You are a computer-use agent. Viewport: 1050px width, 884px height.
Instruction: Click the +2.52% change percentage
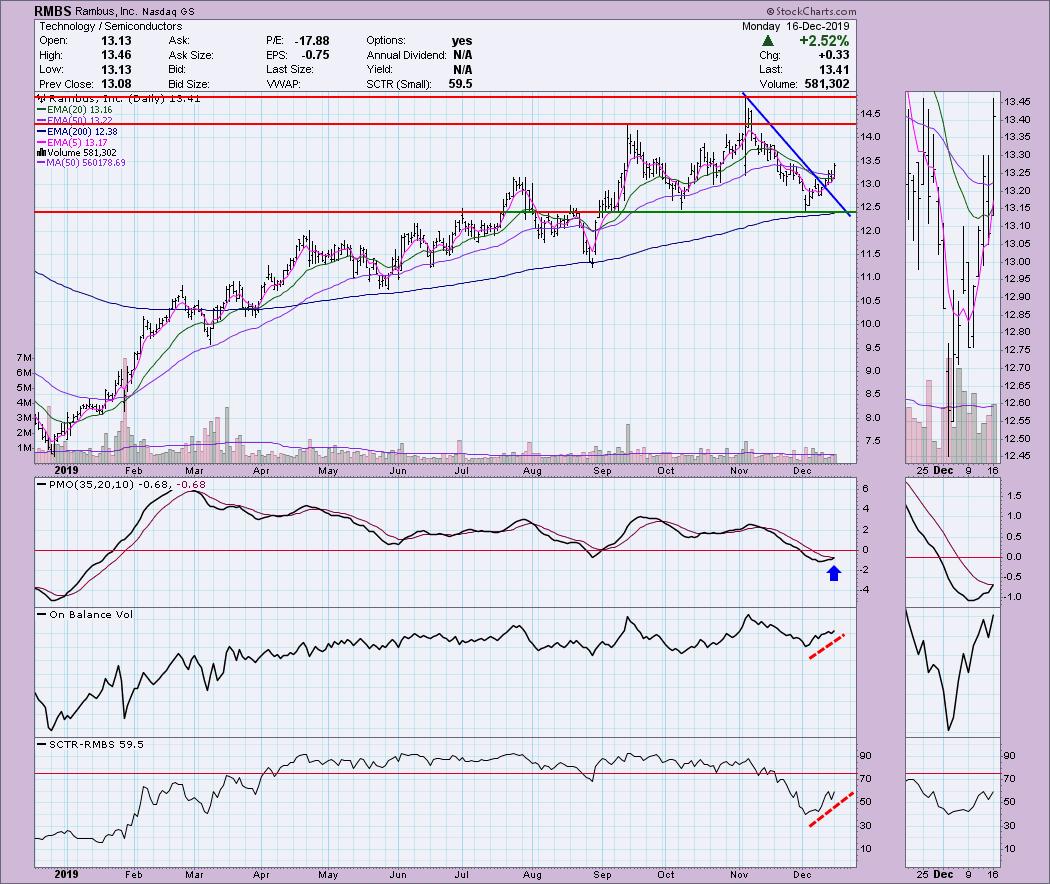coord(824,41)
